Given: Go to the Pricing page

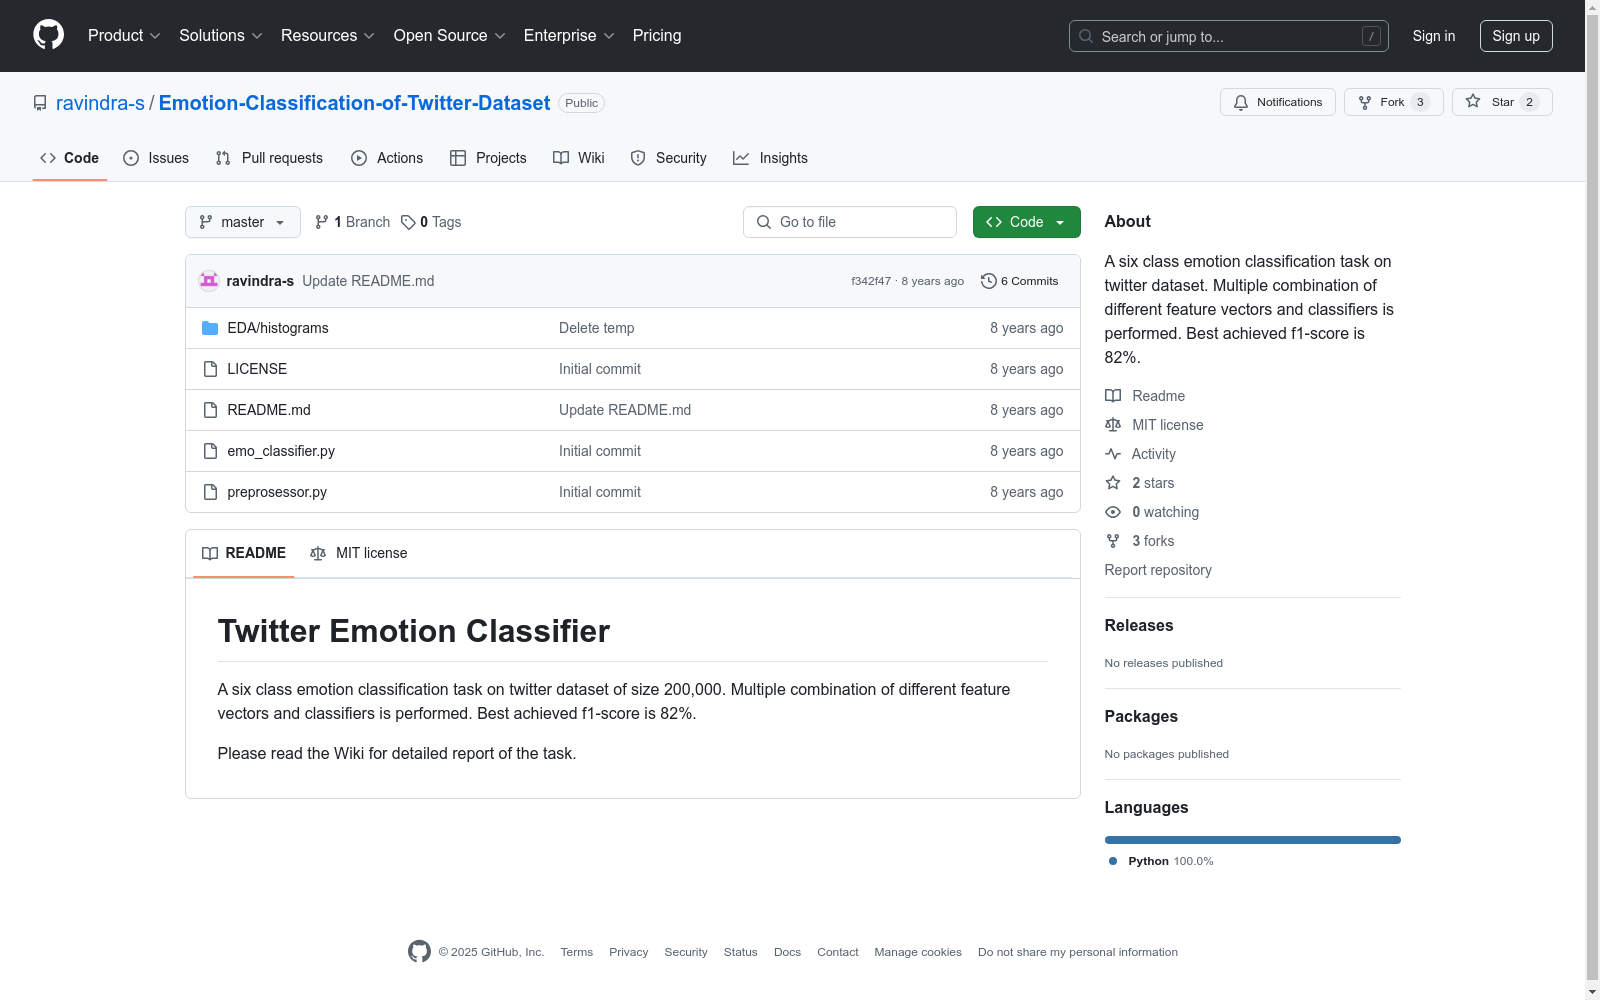Looking at the screenshot, I should point(657,36).
